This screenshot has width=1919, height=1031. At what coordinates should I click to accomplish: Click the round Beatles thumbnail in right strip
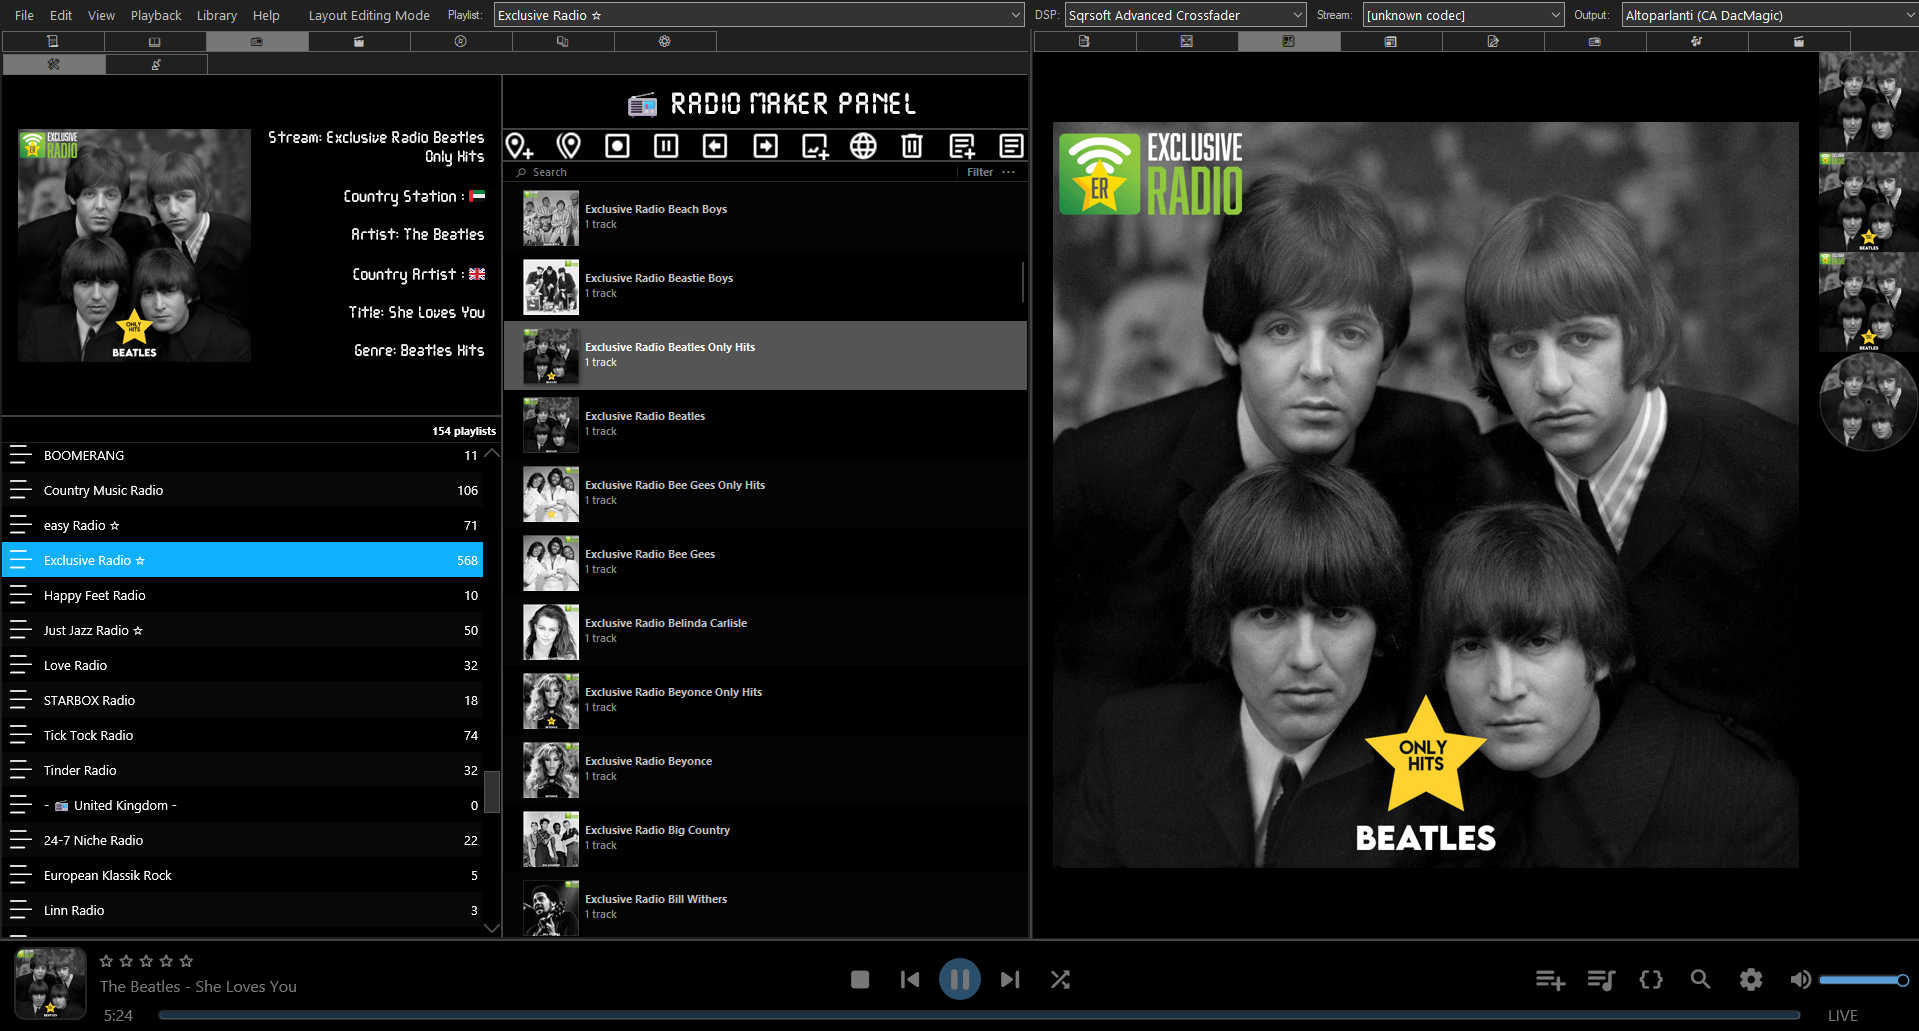pyautogui.click(x=1868, y=402)
